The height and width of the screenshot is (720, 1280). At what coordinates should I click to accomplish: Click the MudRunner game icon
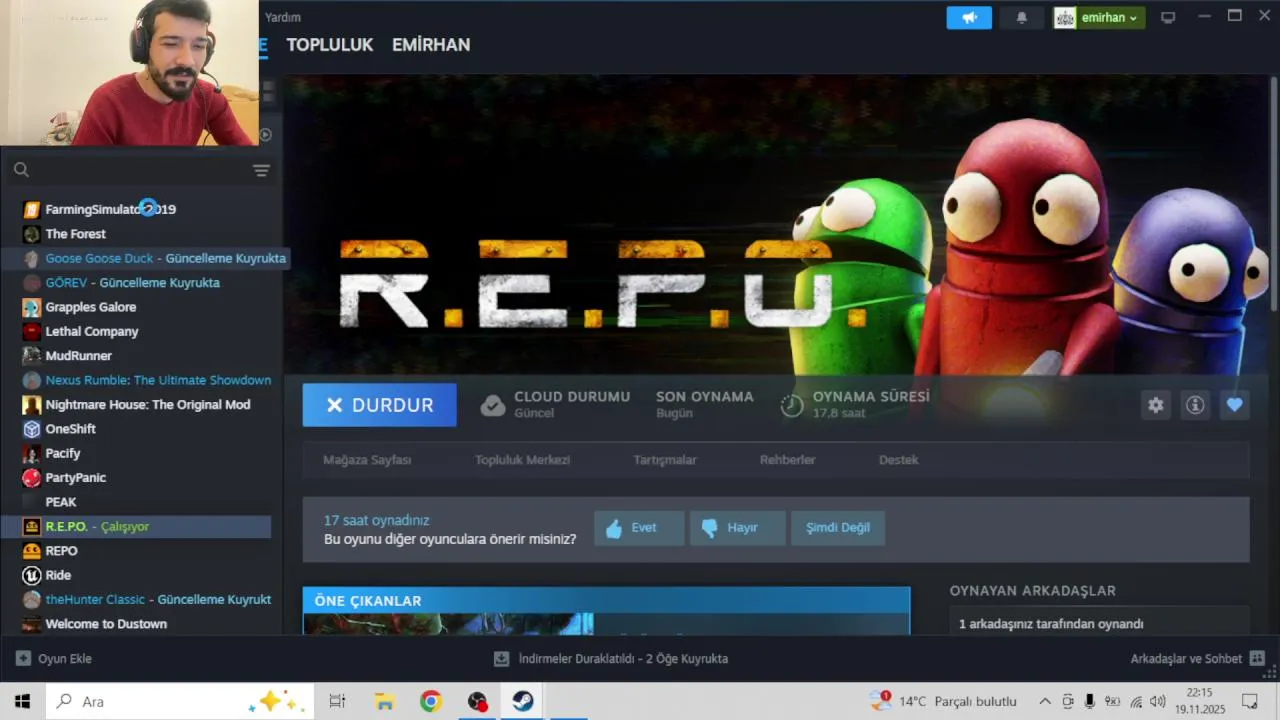[x=31, y=356]
